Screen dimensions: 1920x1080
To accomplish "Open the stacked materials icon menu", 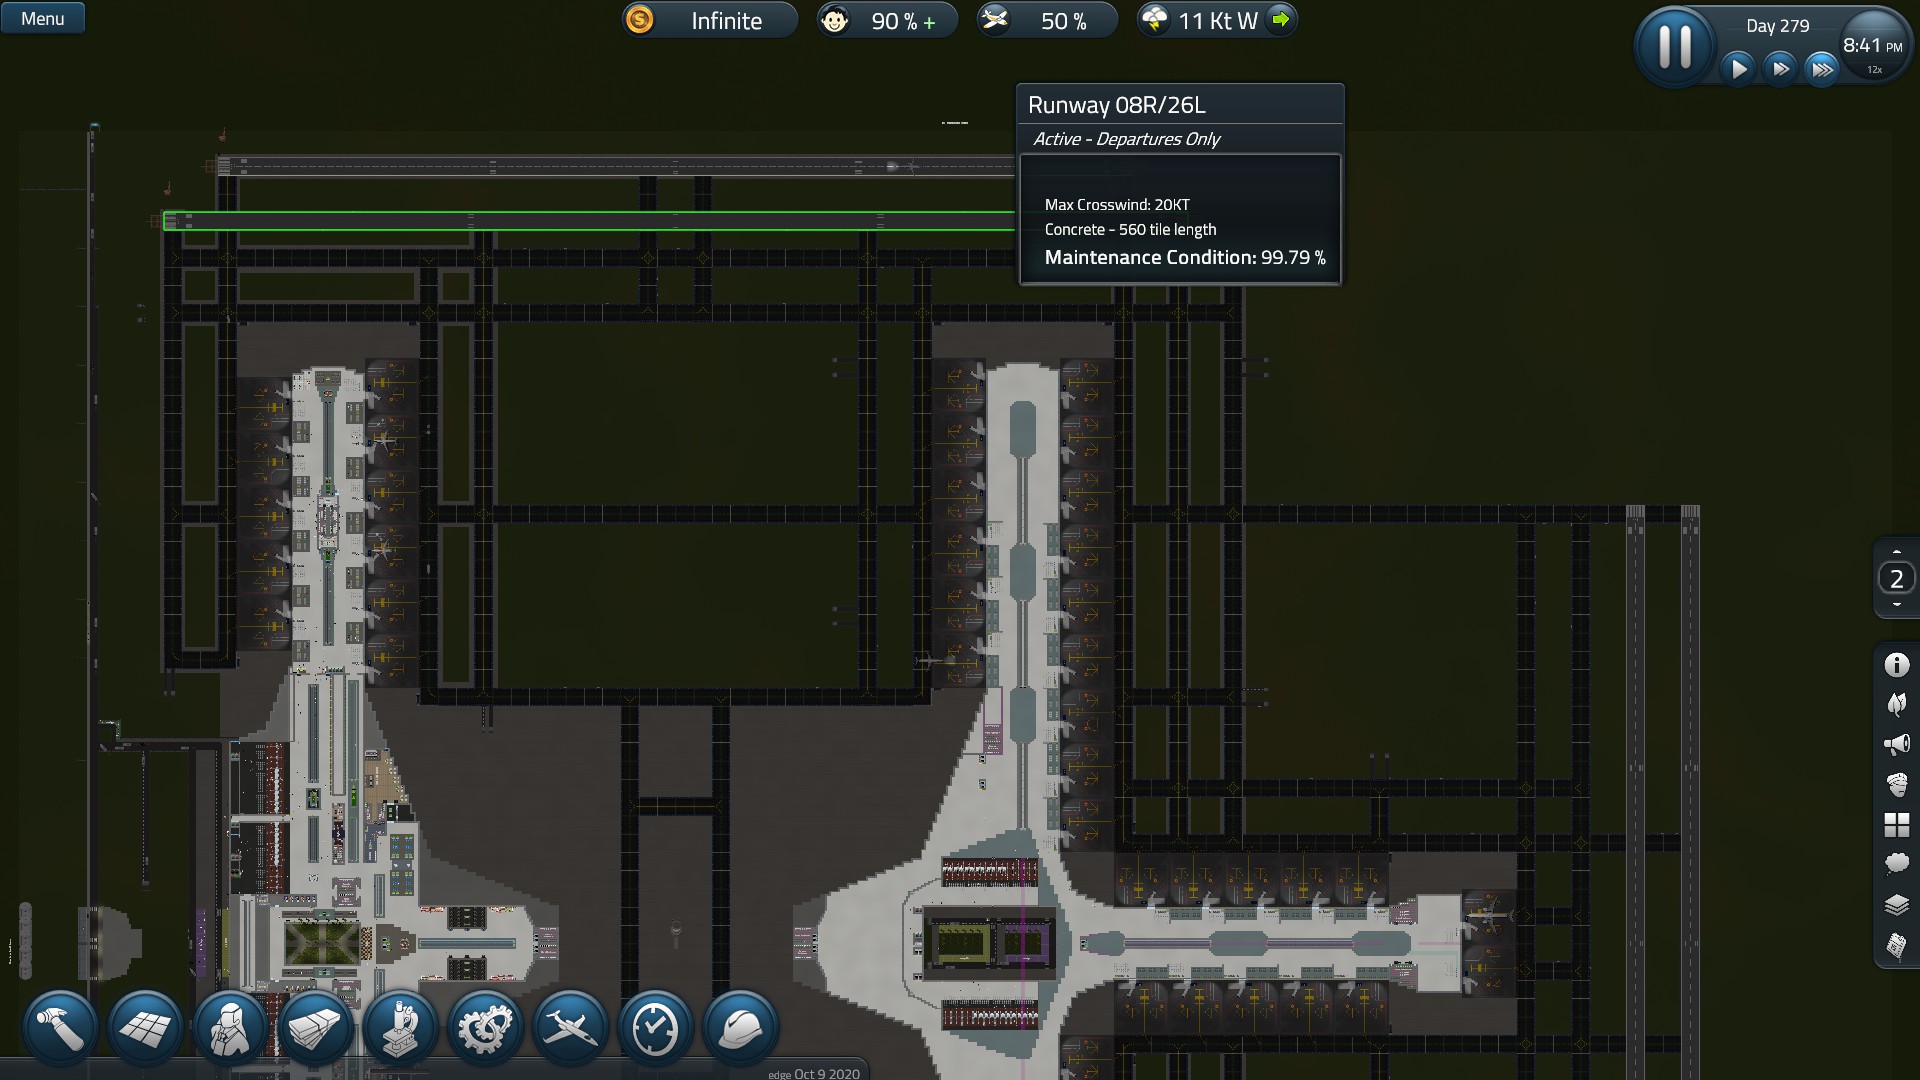I will [x=315, y=1027].
